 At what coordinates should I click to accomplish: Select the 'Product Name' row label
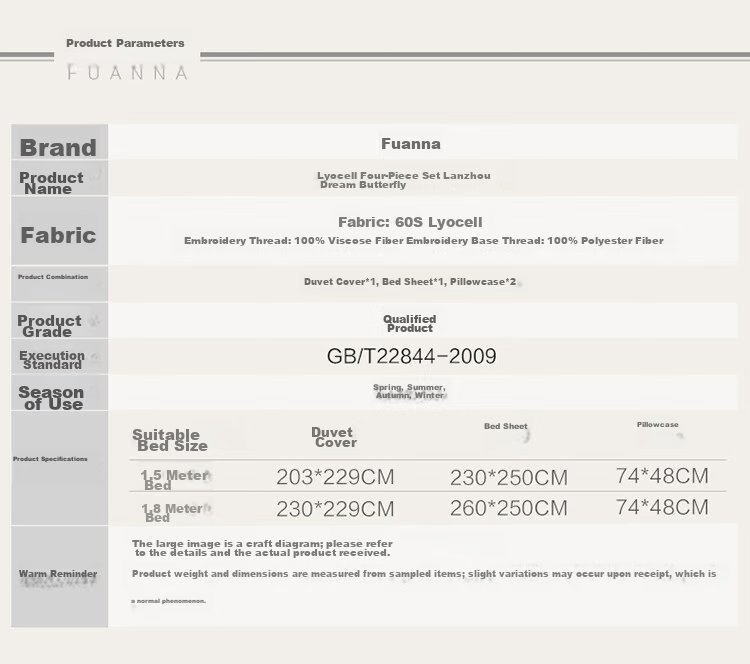pyautogui.click(x=51, y=183)
